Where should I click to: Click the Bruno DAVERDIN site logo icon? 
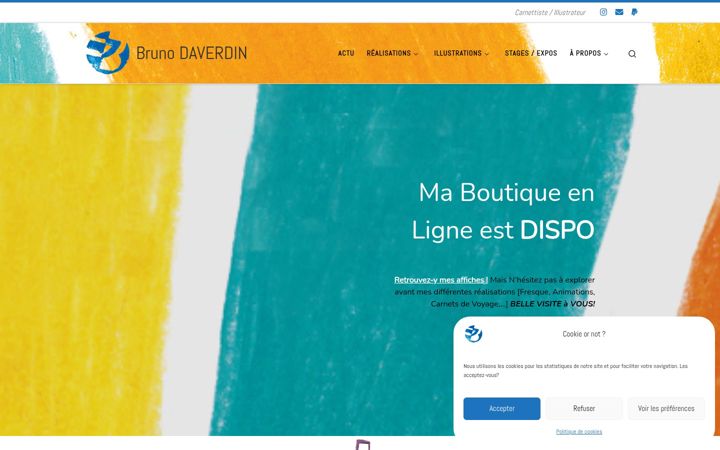click(x=107, y=52)
